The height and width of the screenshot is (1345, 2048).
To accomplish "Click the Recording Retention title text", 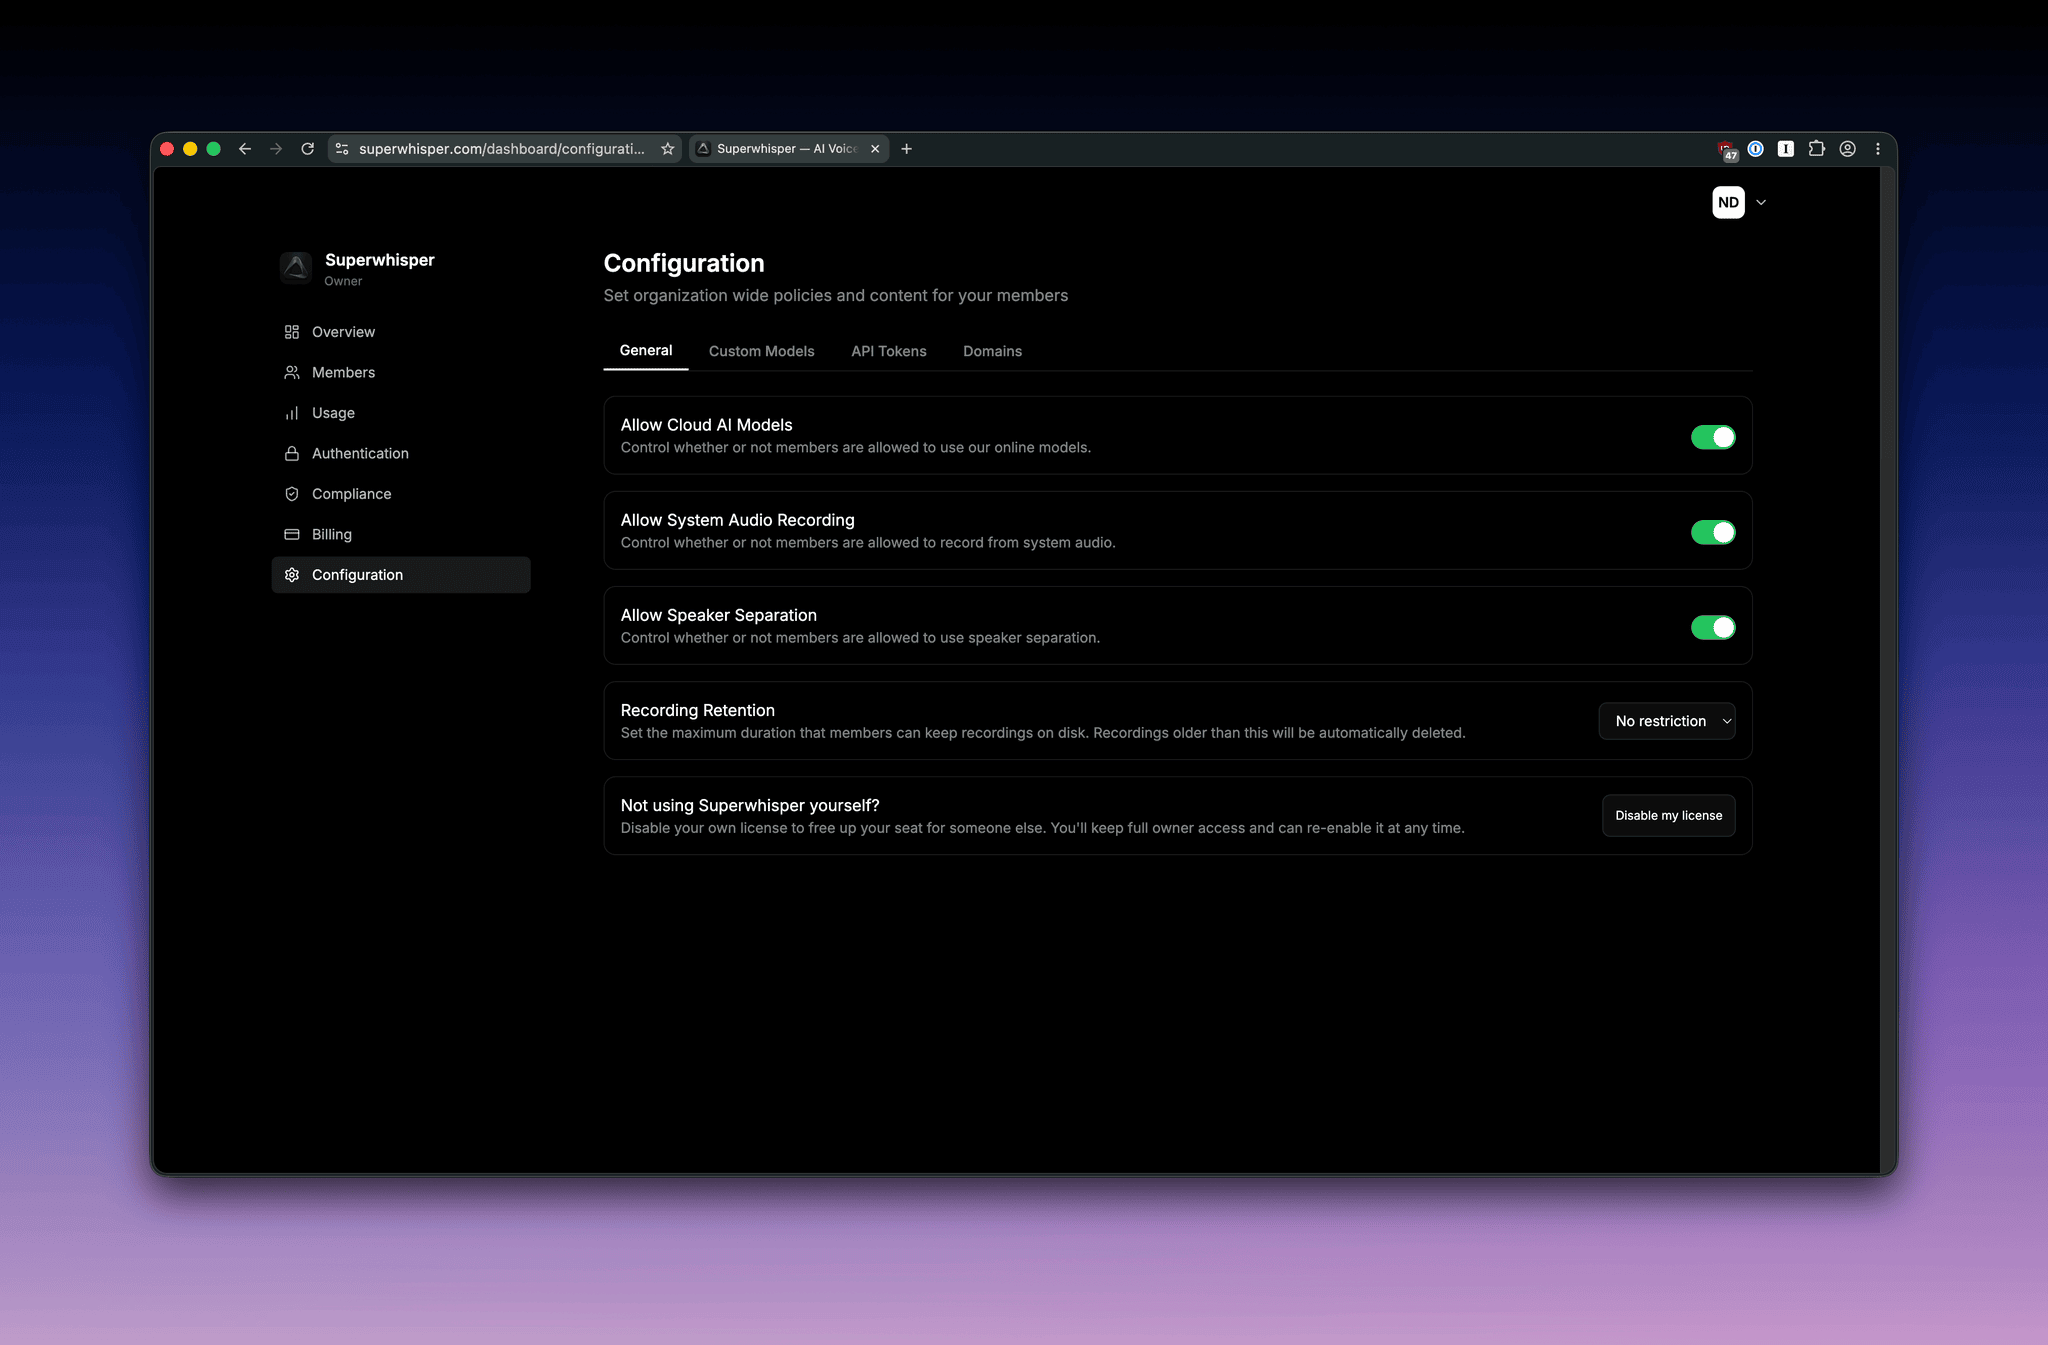I will tap(698, 710).
